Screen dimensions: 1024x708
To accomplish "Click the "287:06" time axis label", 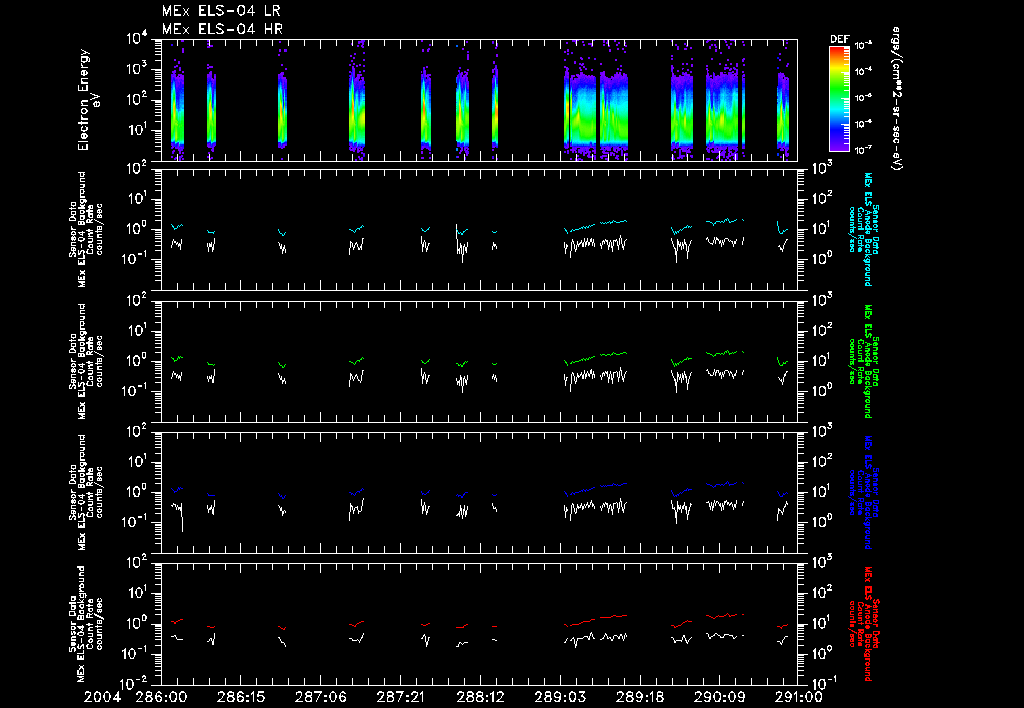I will (320, 697).
